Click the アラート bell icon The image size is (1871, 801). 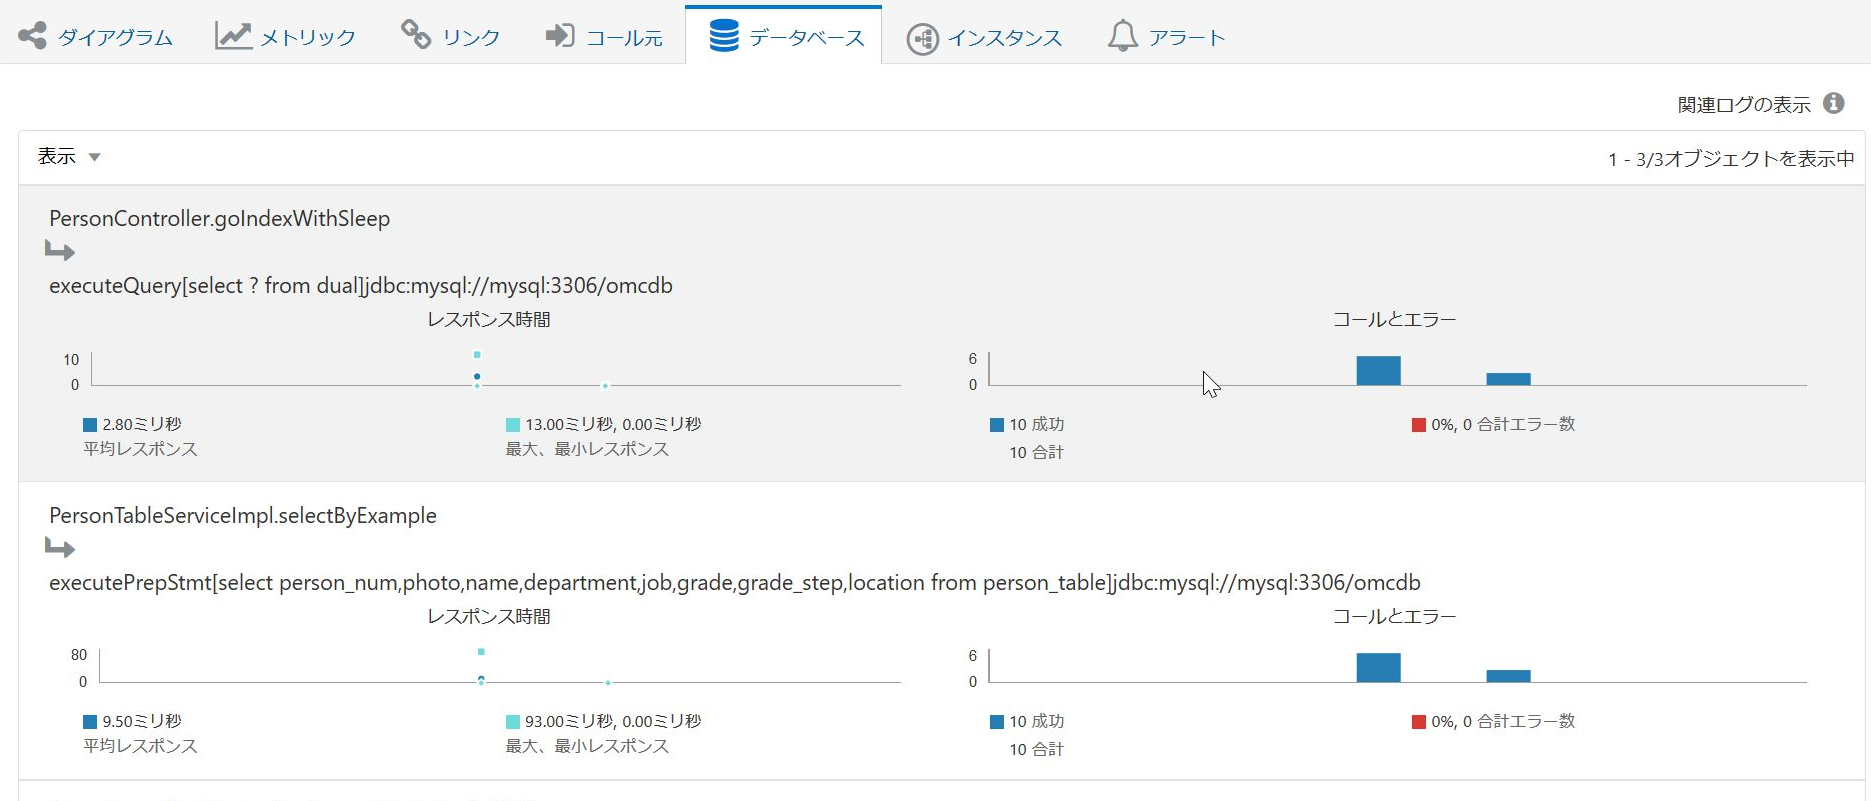point(1123,36)
